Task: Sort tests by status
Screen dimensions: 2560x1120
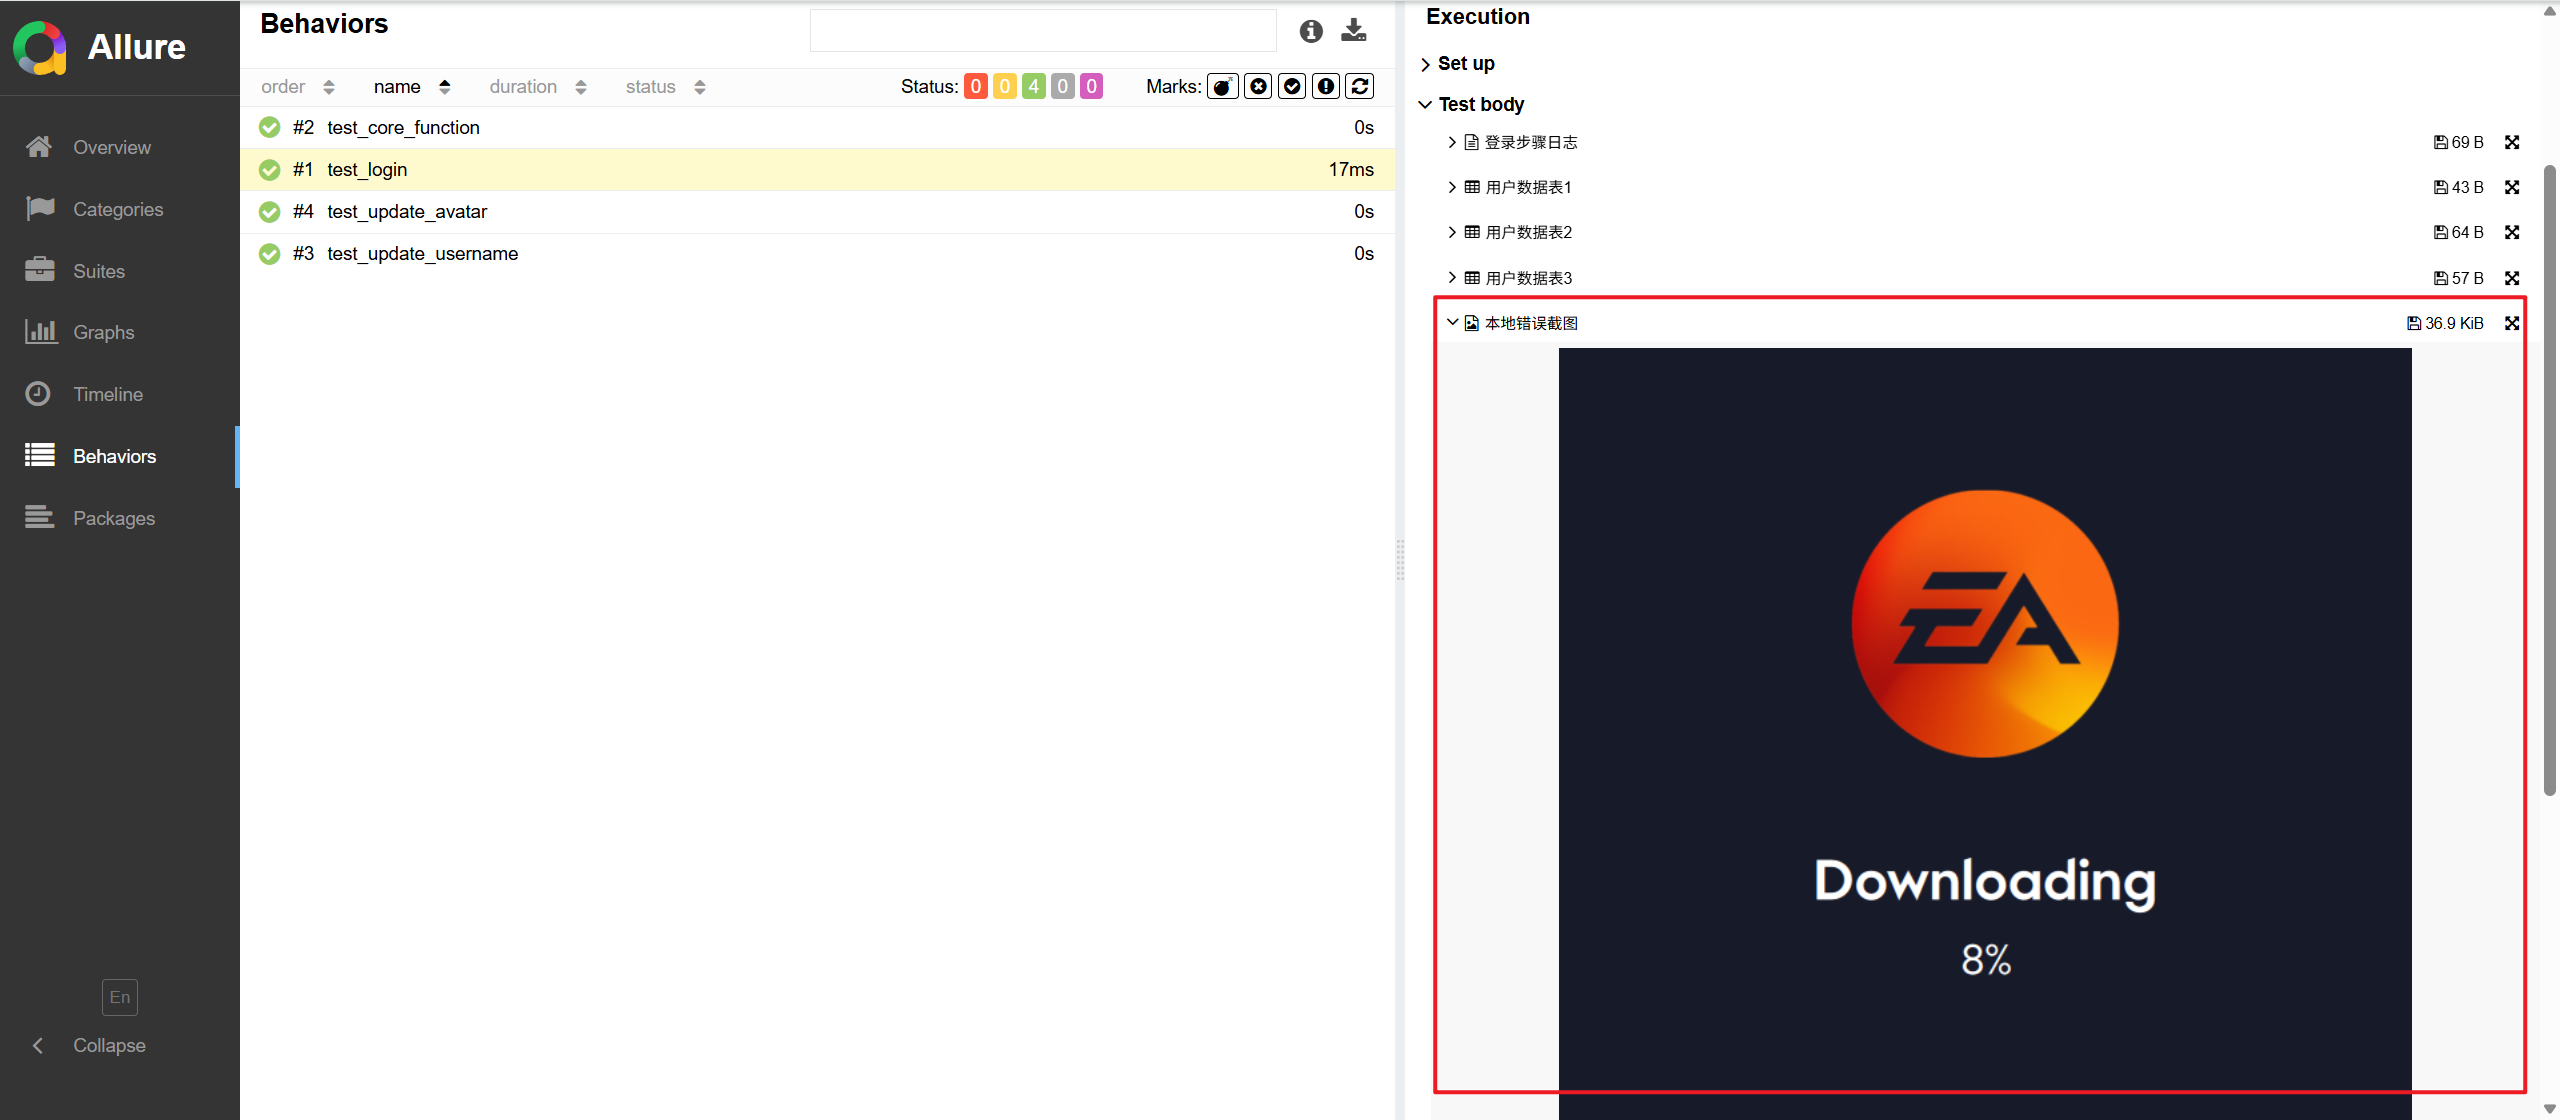Action: point(666,87)
